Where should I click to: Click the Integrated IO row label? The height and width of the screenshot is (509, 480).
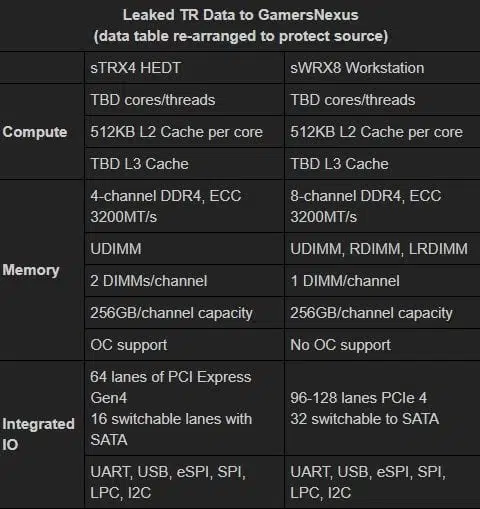[38, 434]
